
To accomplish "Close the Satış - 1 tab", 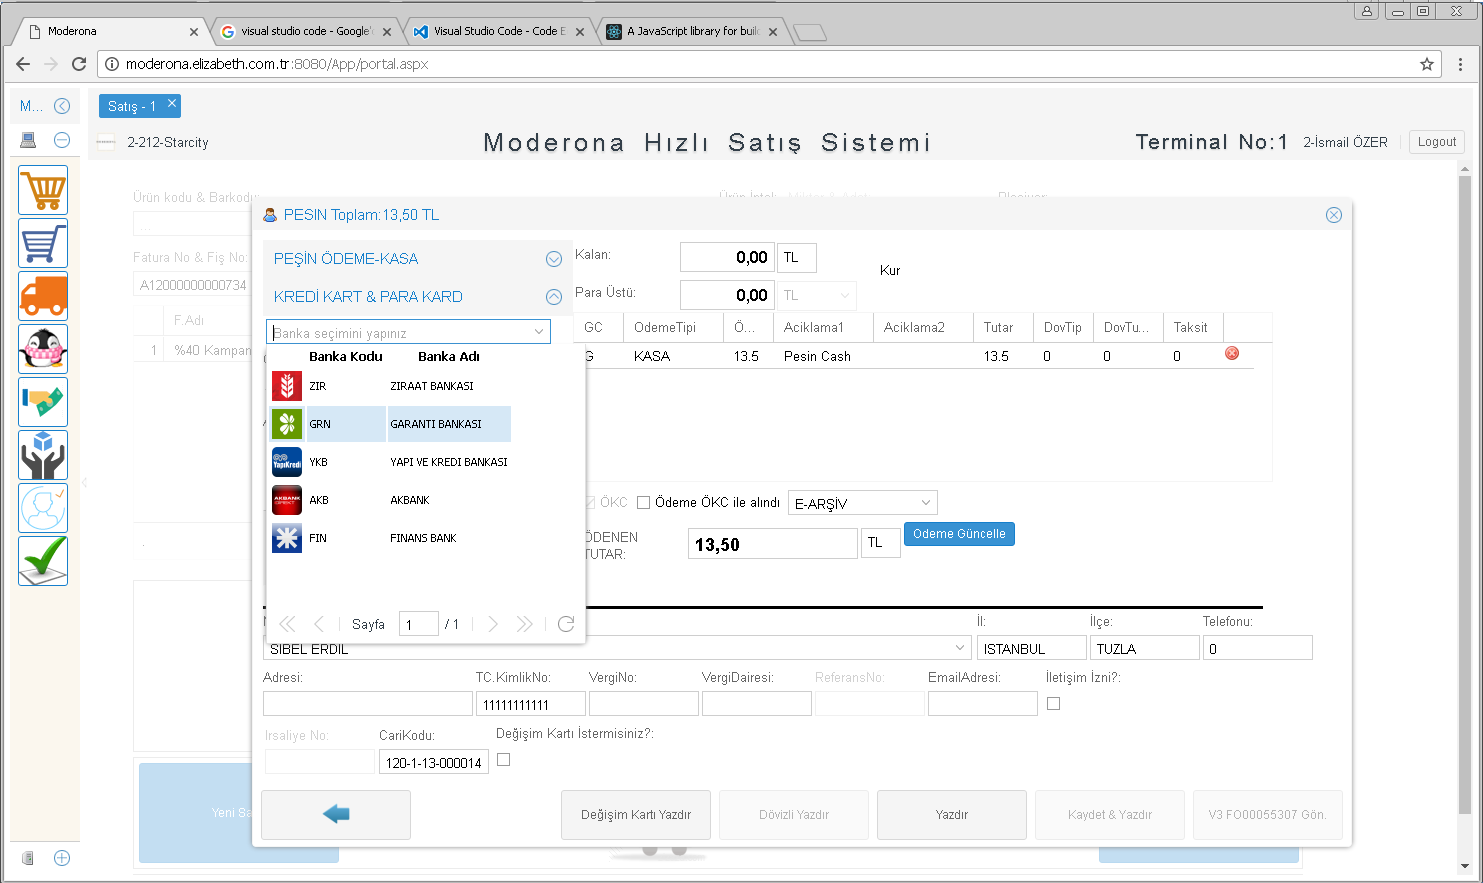I will click(x=172, y=103).
